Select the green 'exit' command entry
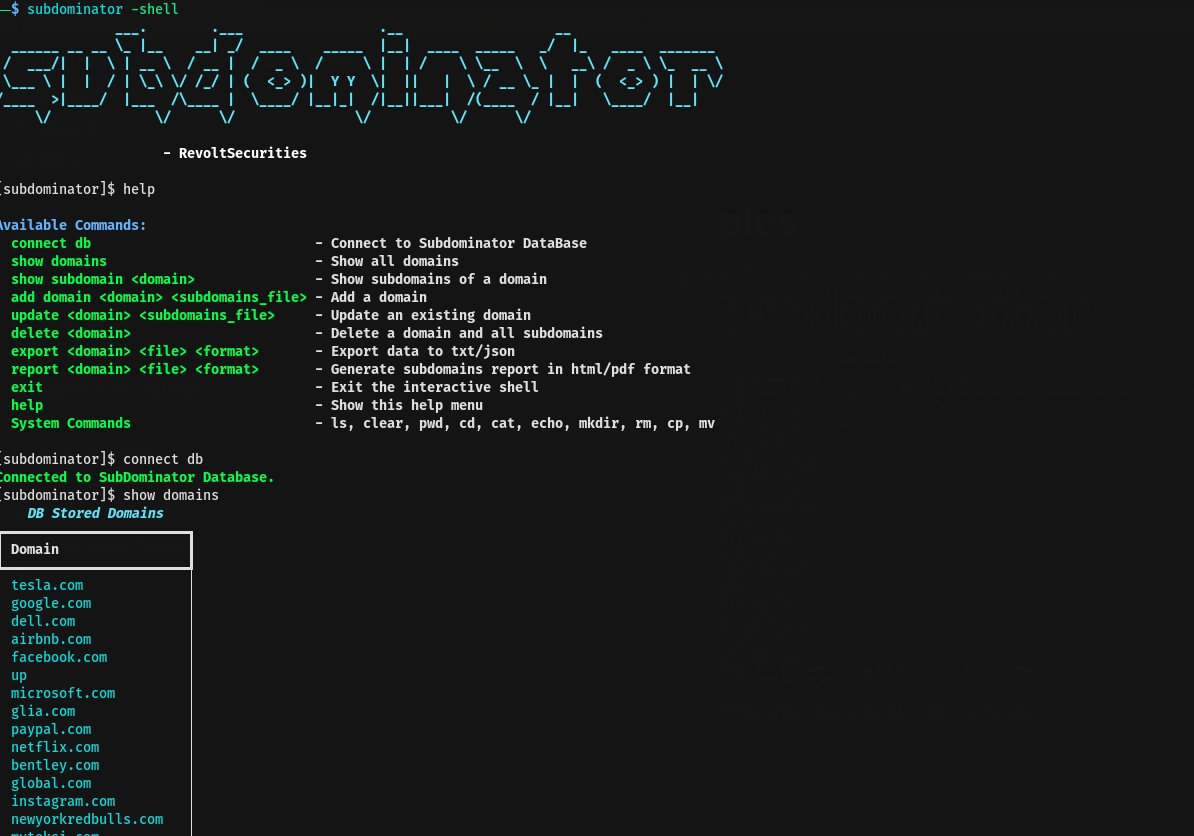The height and width of the screenshot is (836, 1194). [27, 388]
